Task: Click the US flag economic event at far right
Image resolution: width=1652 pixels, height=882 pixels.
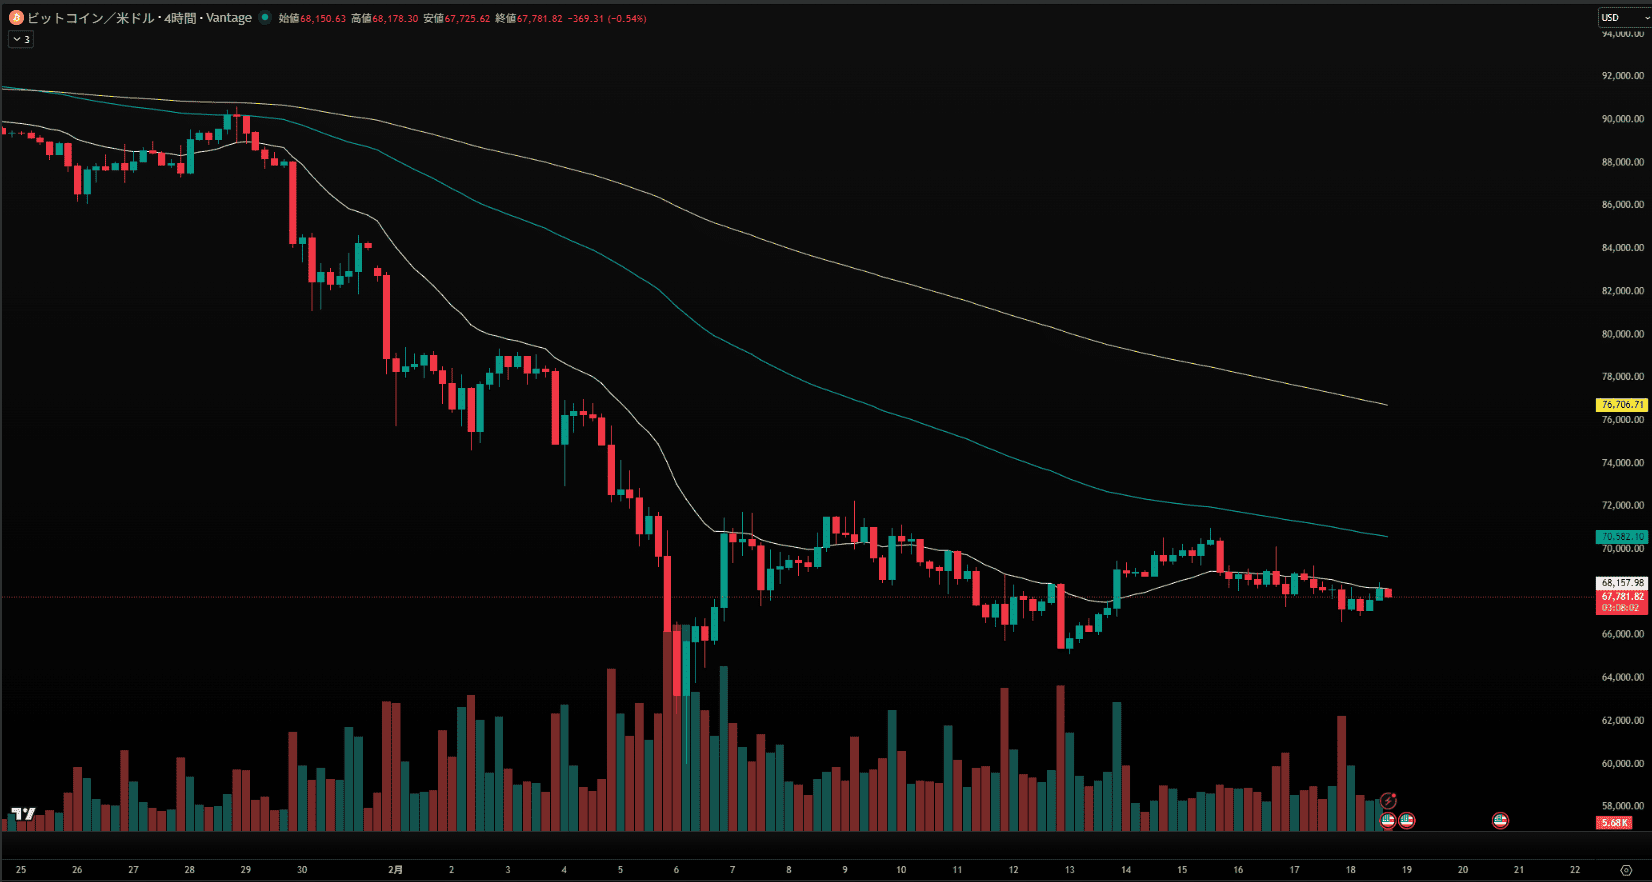Action: (x=1500, y=820)
